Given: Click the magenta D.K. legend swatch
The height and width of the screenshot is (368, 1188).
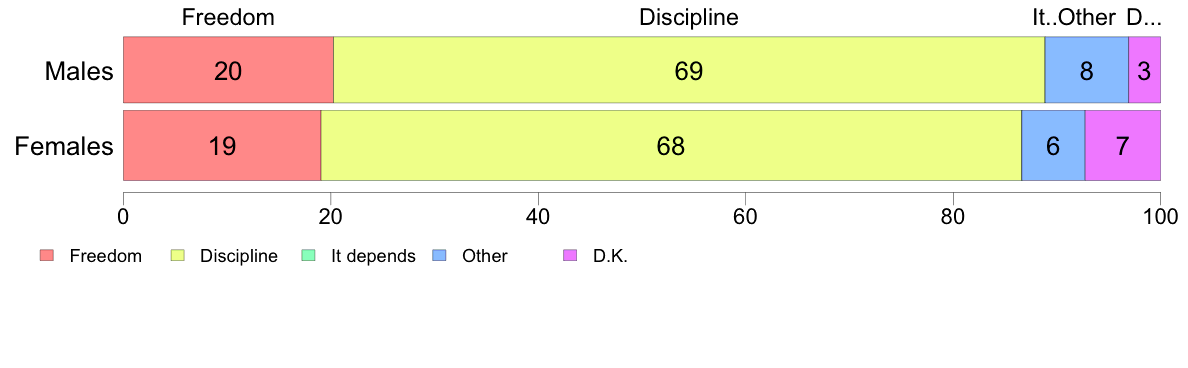Looking at the screenshot, I should point(570,256).
